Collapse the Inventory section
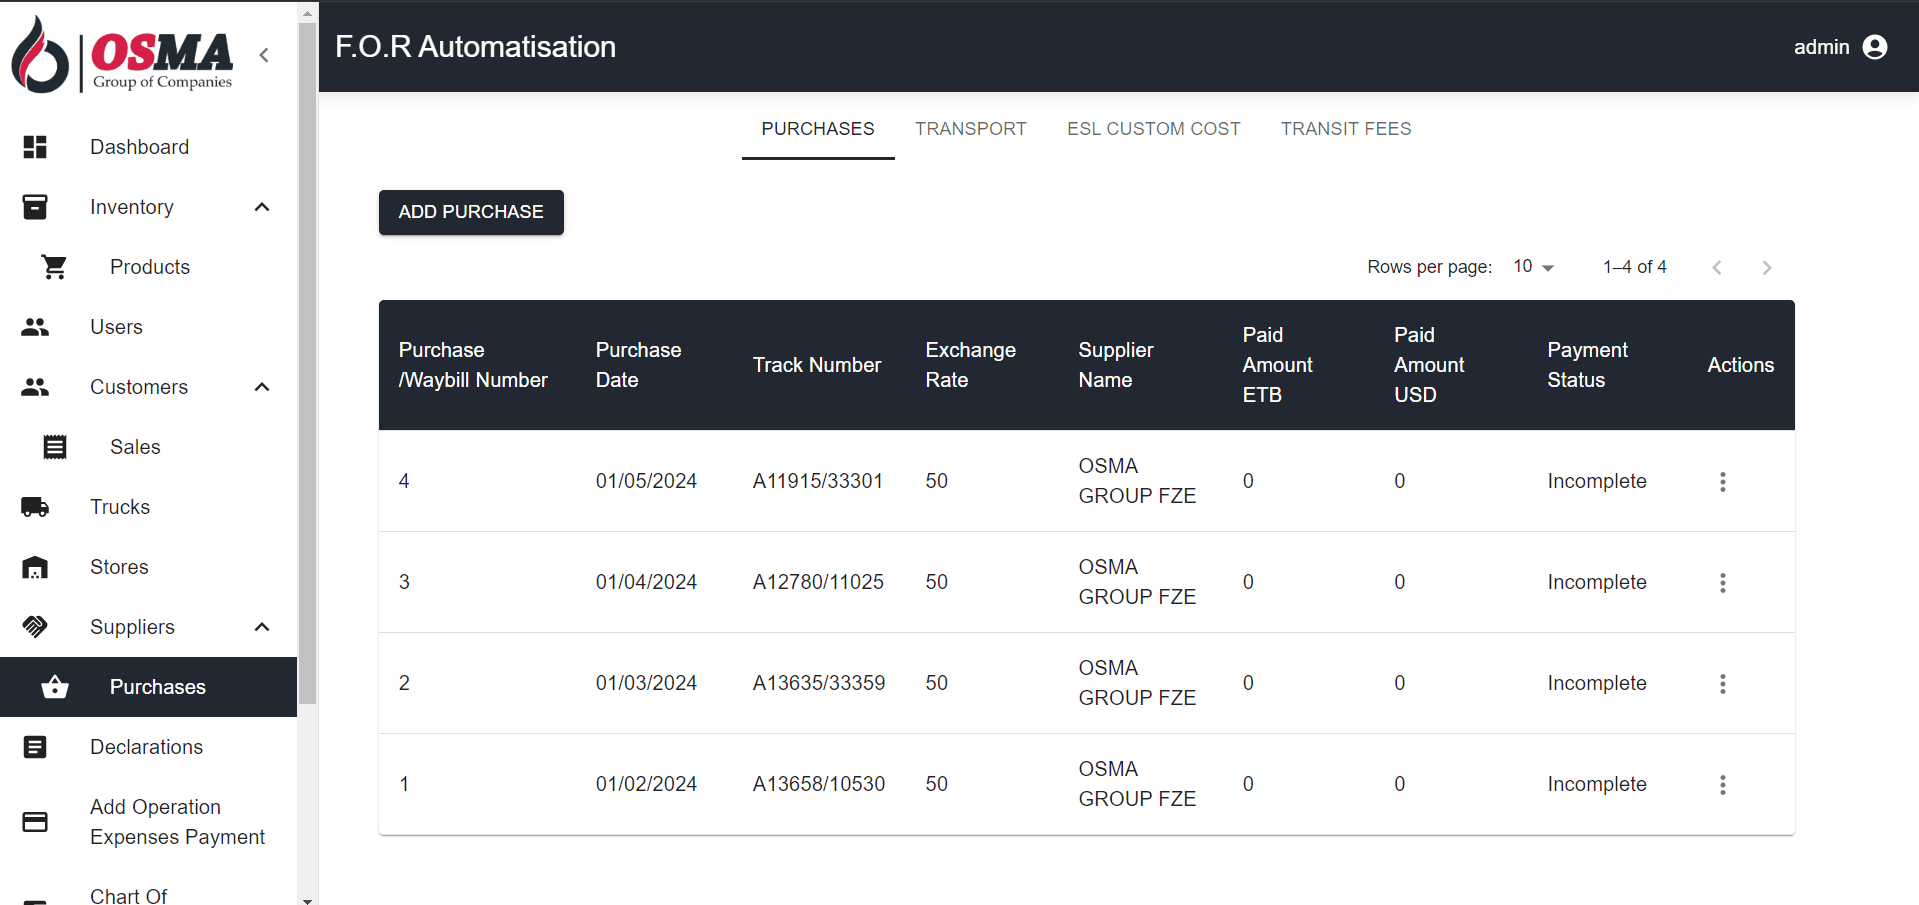The width and height of the screenshot is (1919, 905). click(261, 207)
